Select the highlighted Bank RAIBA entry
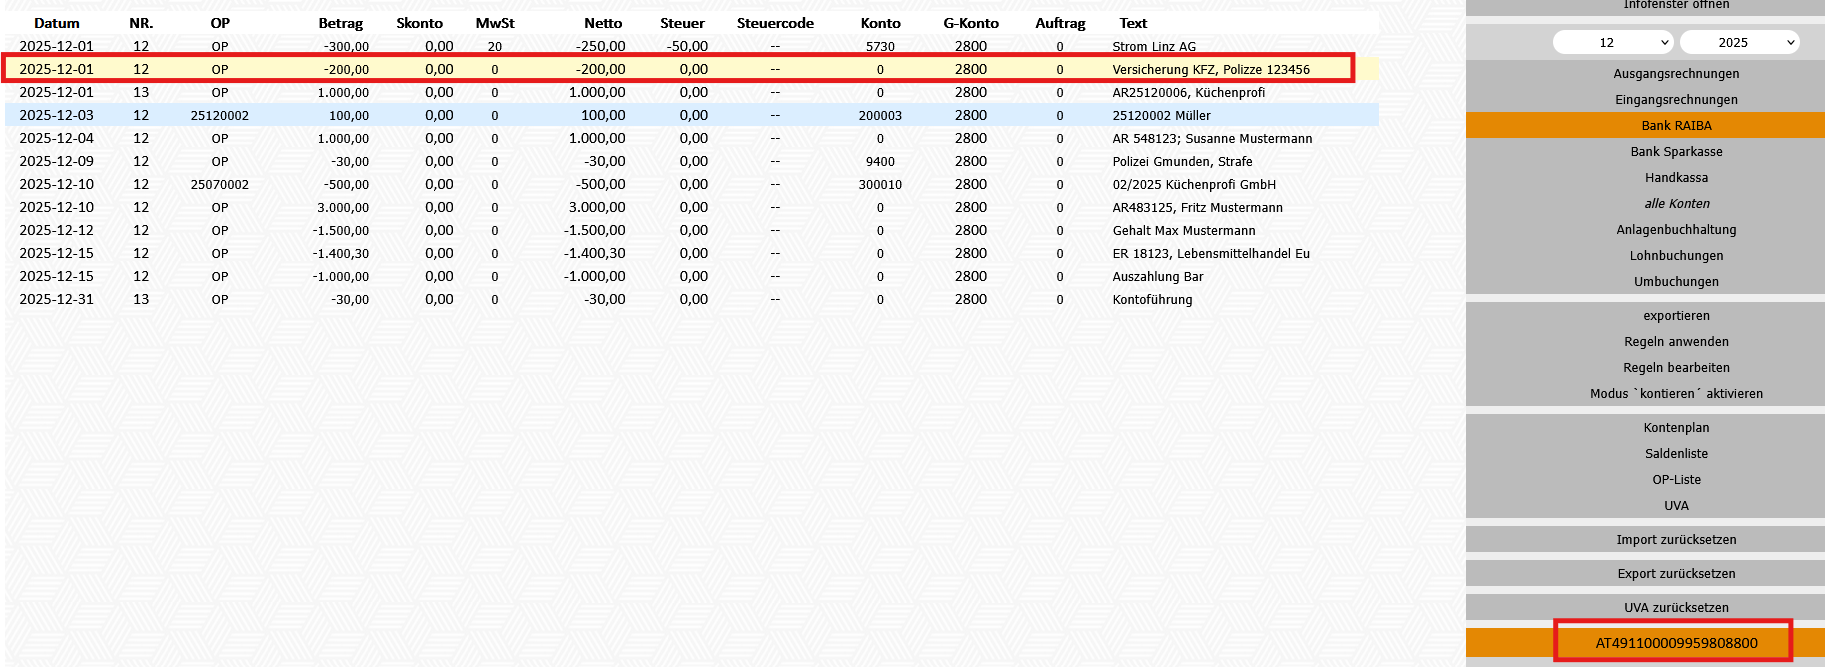 [x=1676, y=126]
